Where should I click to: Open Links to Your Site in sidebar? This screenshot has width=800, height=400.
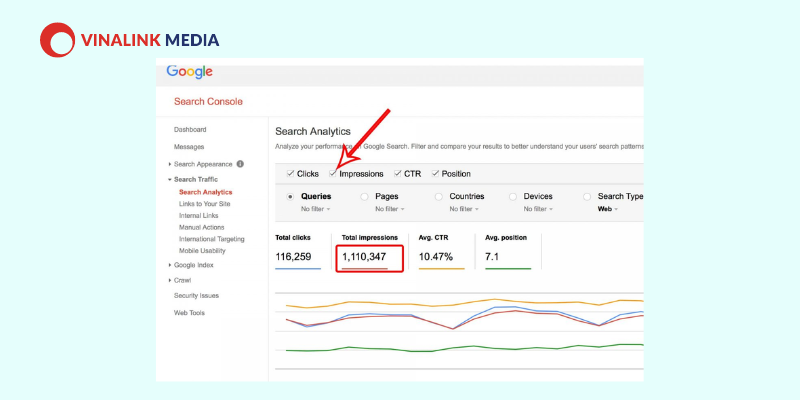[205, 204]
